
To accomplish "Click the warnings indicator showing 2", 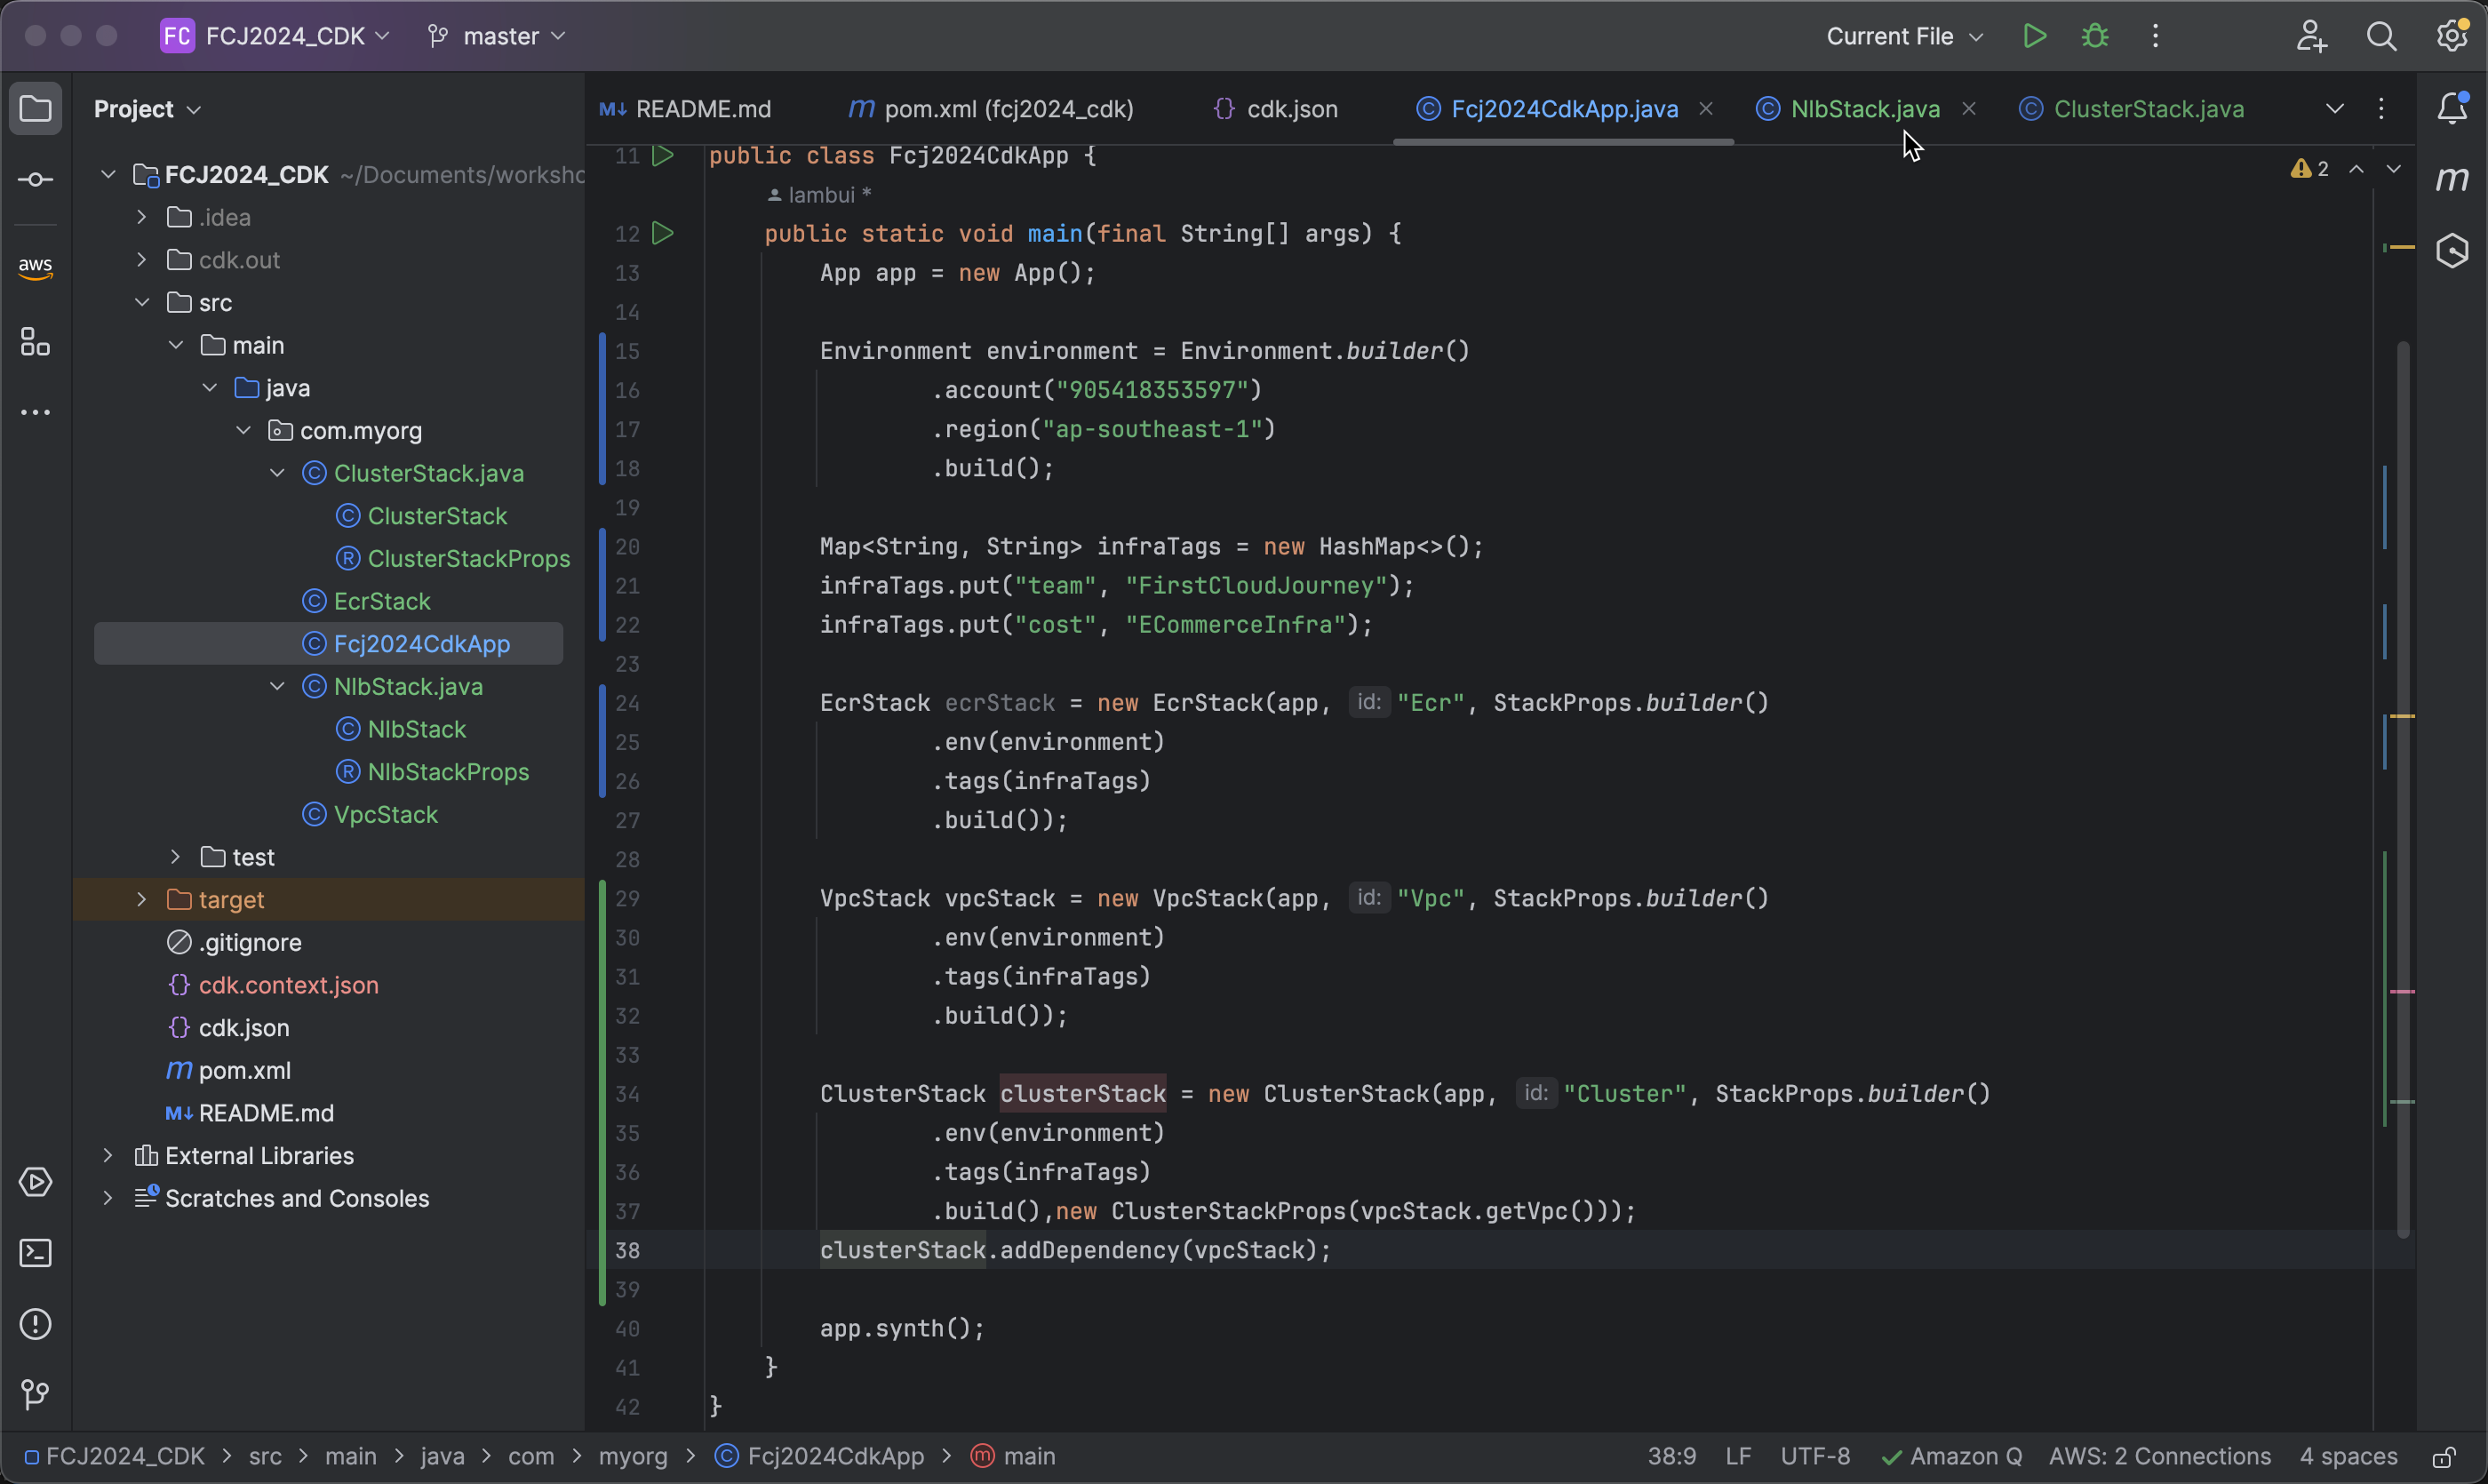I will 2310,169.
